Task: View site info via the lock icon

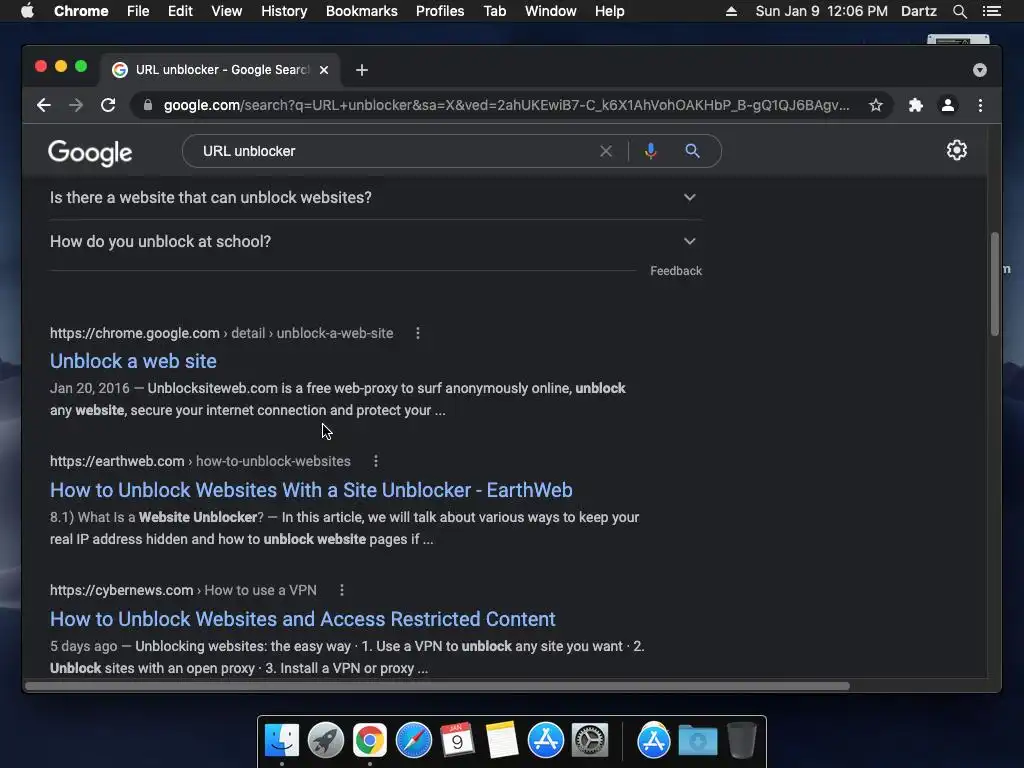Action: pyautogui.click(x=148, y=105)
